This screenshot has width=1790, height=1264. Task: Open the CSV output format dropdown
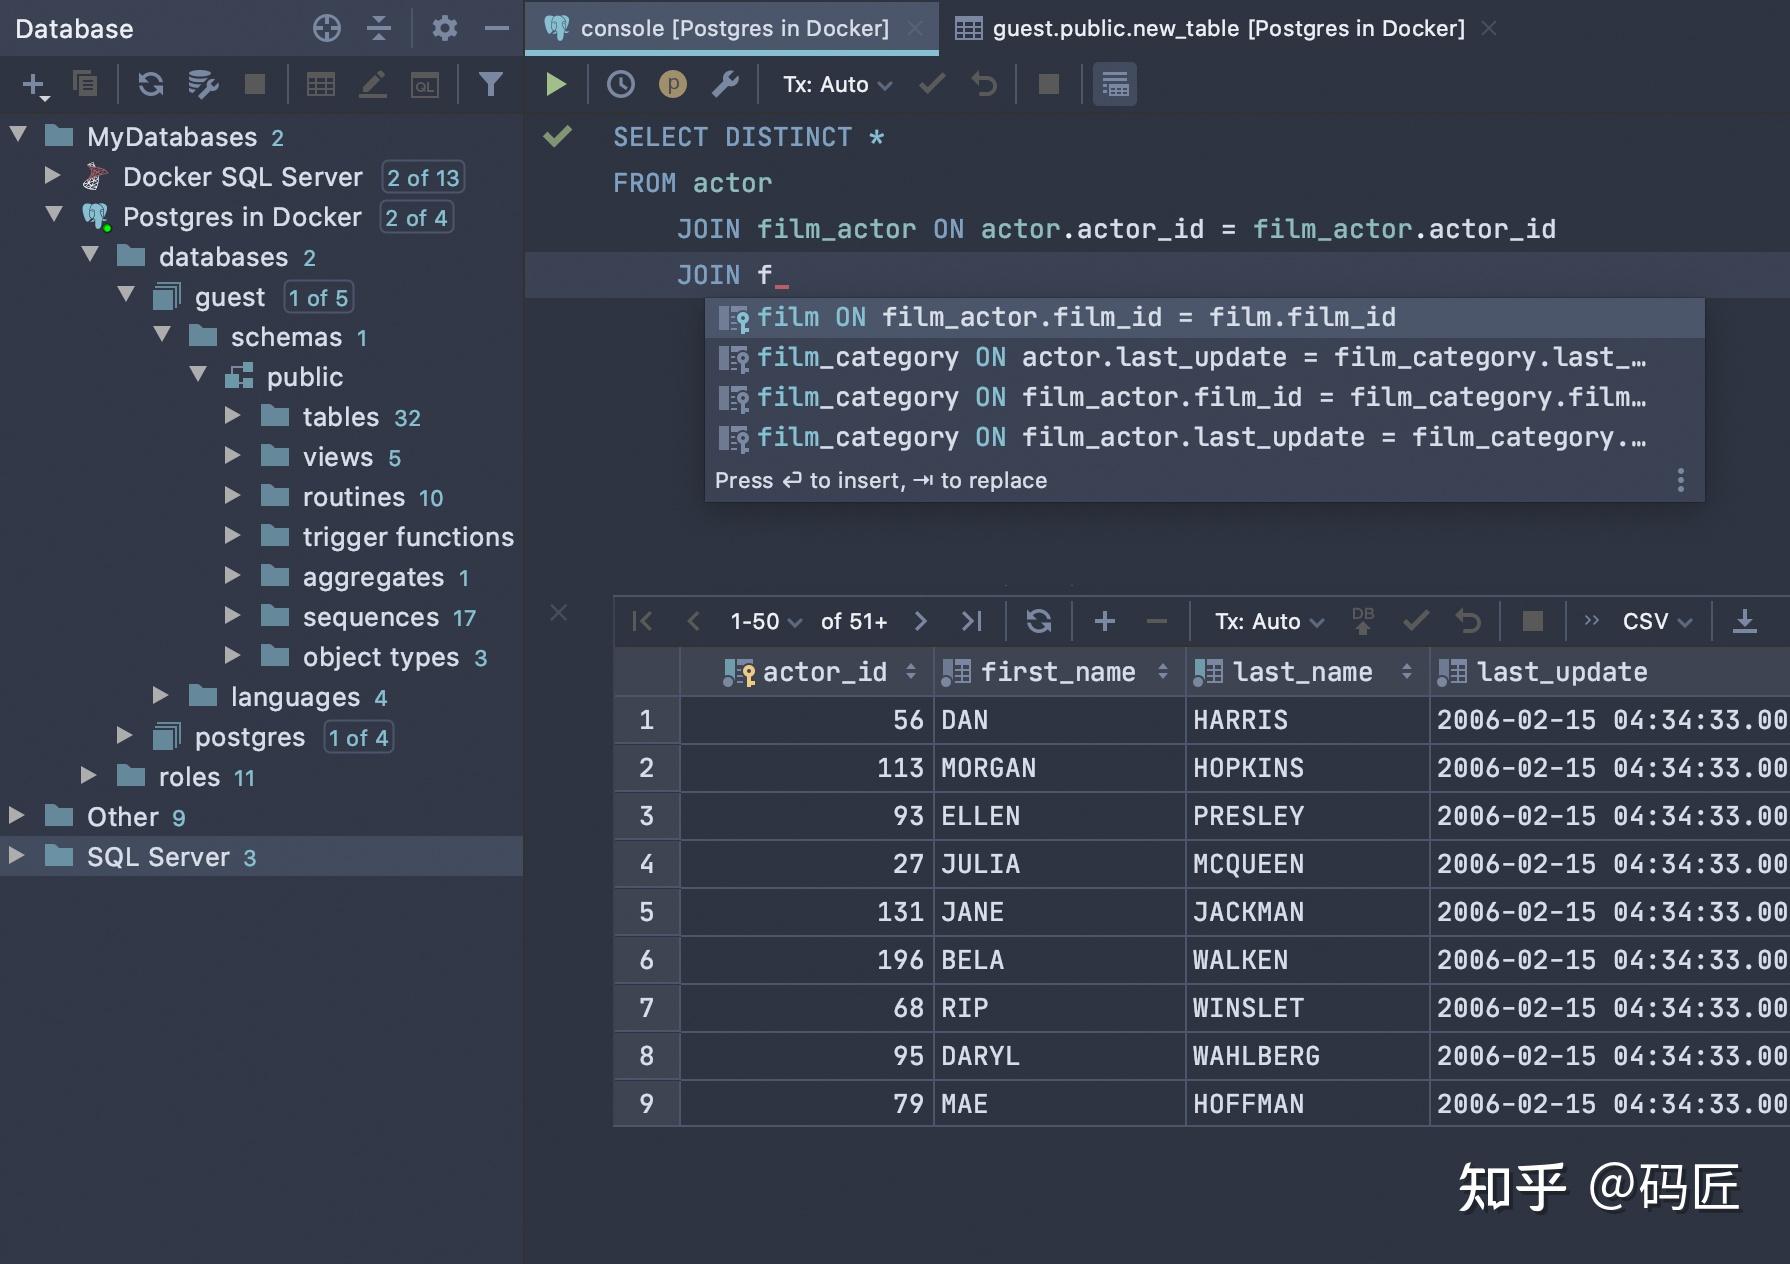[x=1645, y=621]
